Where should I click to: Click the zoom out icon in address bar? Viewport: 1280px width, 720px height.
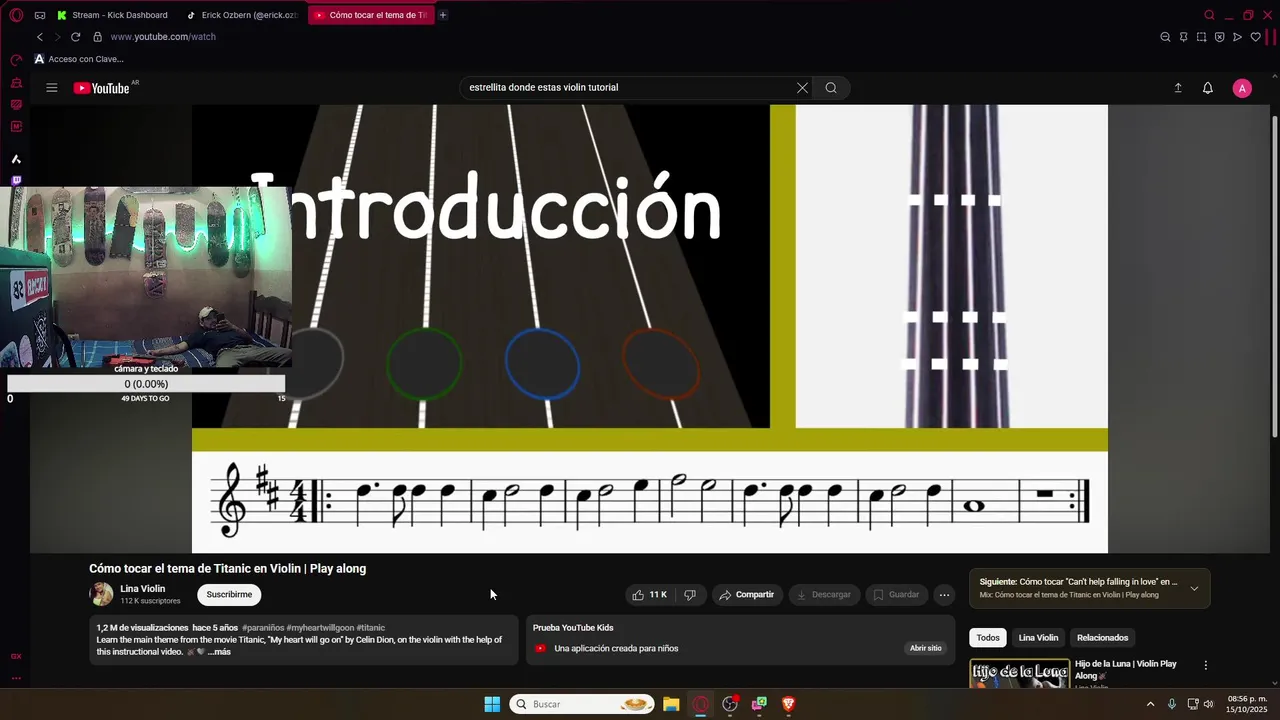(x=1165, y=37)
